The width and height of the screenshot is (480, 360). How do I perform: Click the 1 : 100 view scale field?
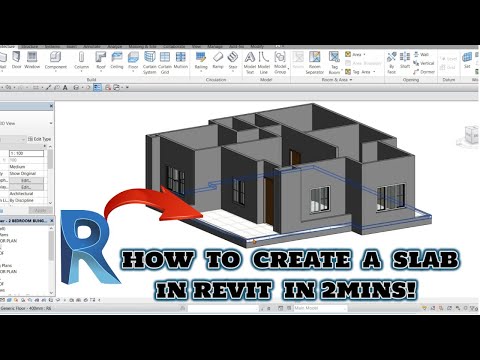pyautogui.click(x=27, y=153)
